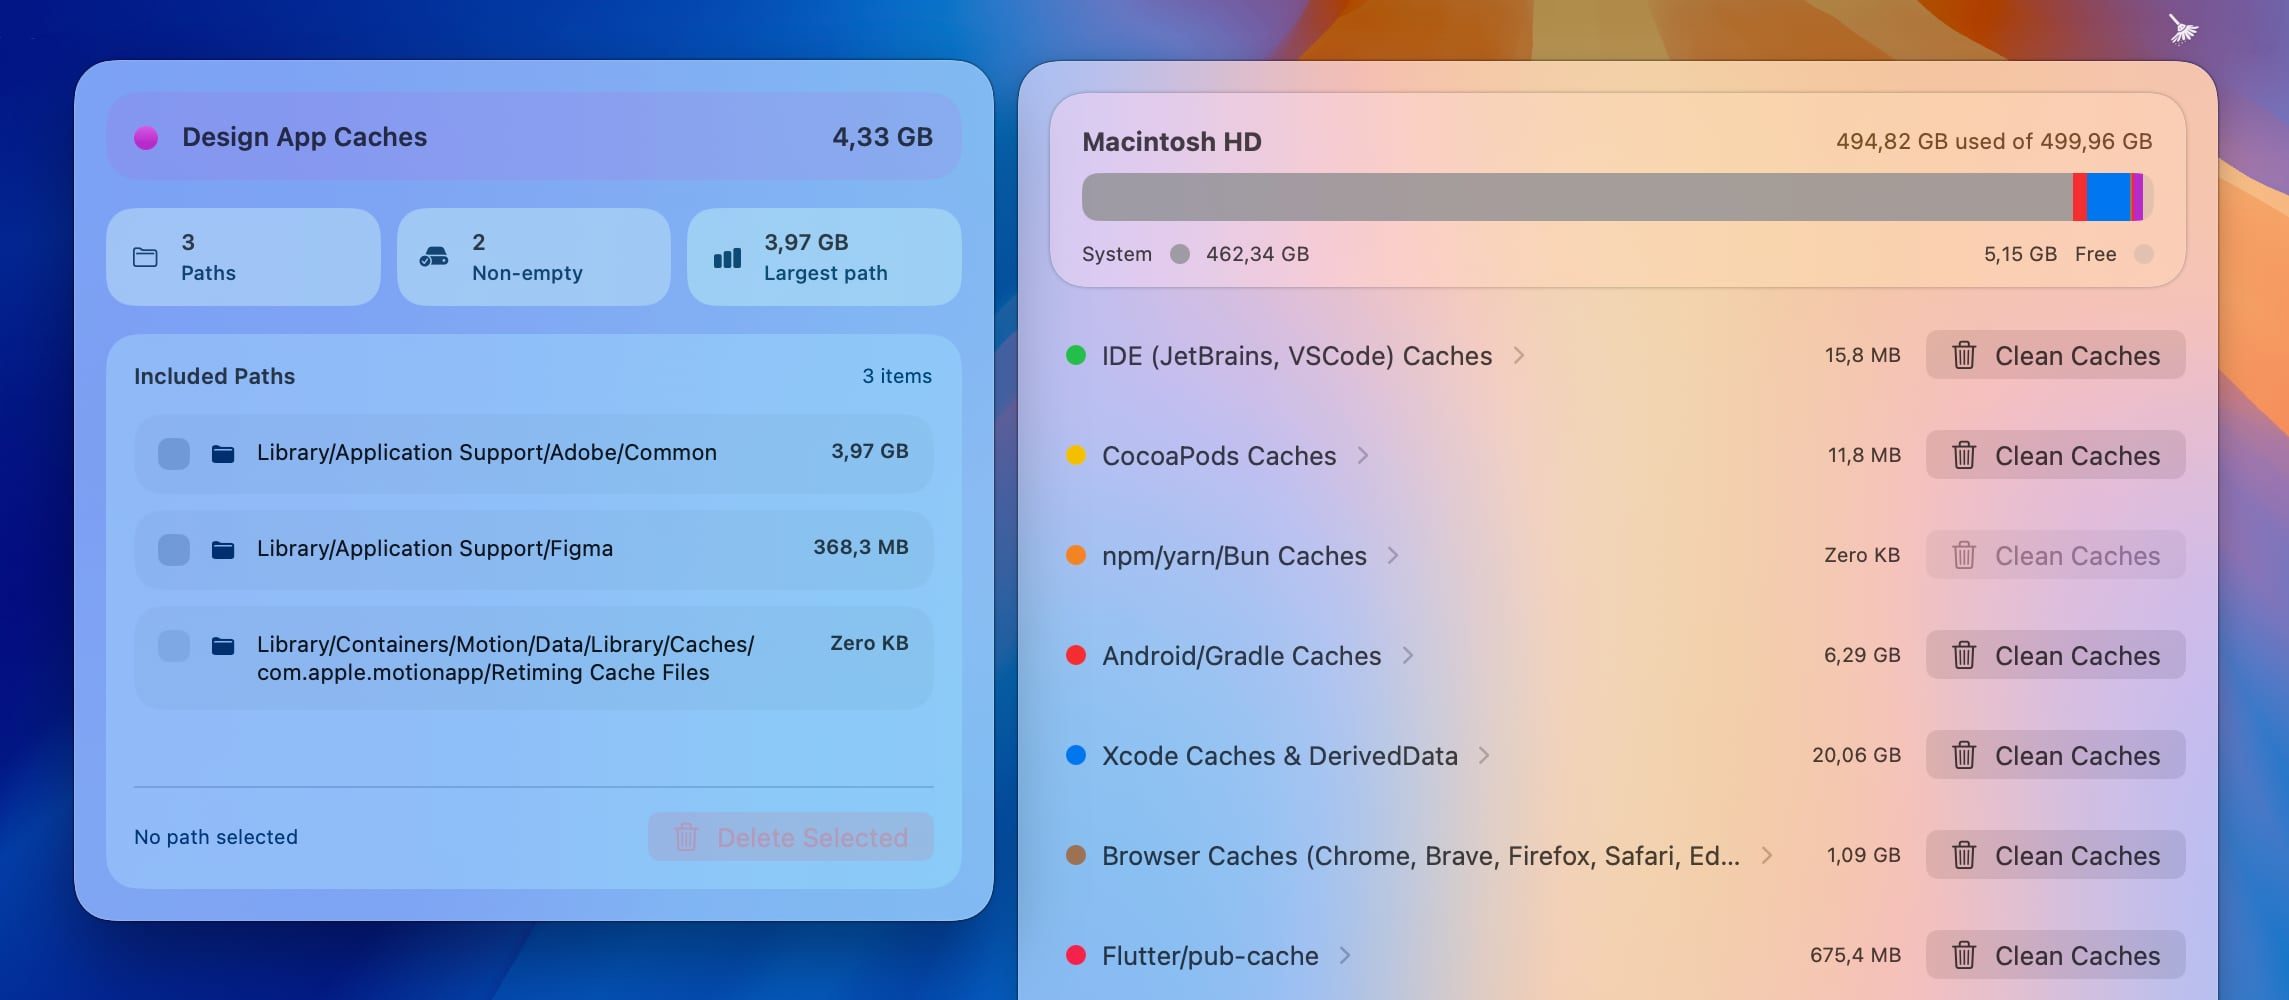The image size is (2289, 1000).
Task: Click the 3,97 GB Largest path card
Action: 824,257
